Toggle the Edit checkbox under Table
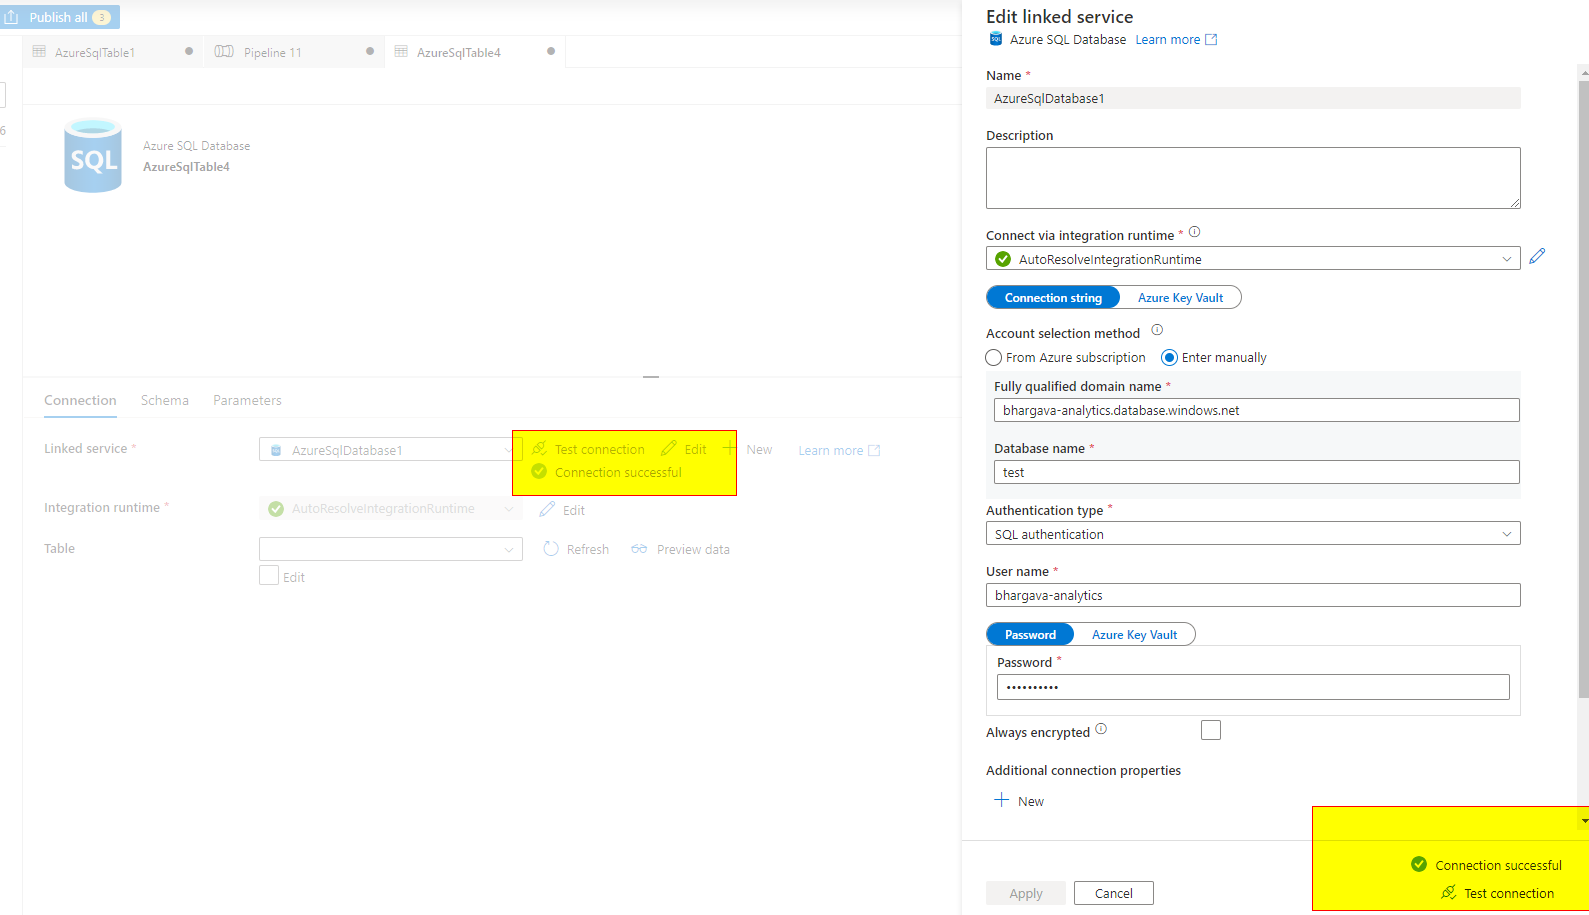 [x=269, y=575]
